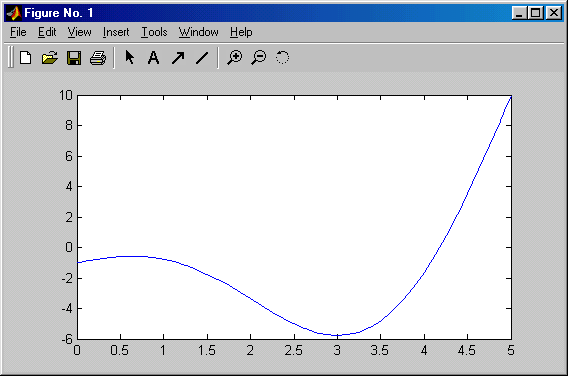Maximize the Figure No. 1 window

point(536,13)
